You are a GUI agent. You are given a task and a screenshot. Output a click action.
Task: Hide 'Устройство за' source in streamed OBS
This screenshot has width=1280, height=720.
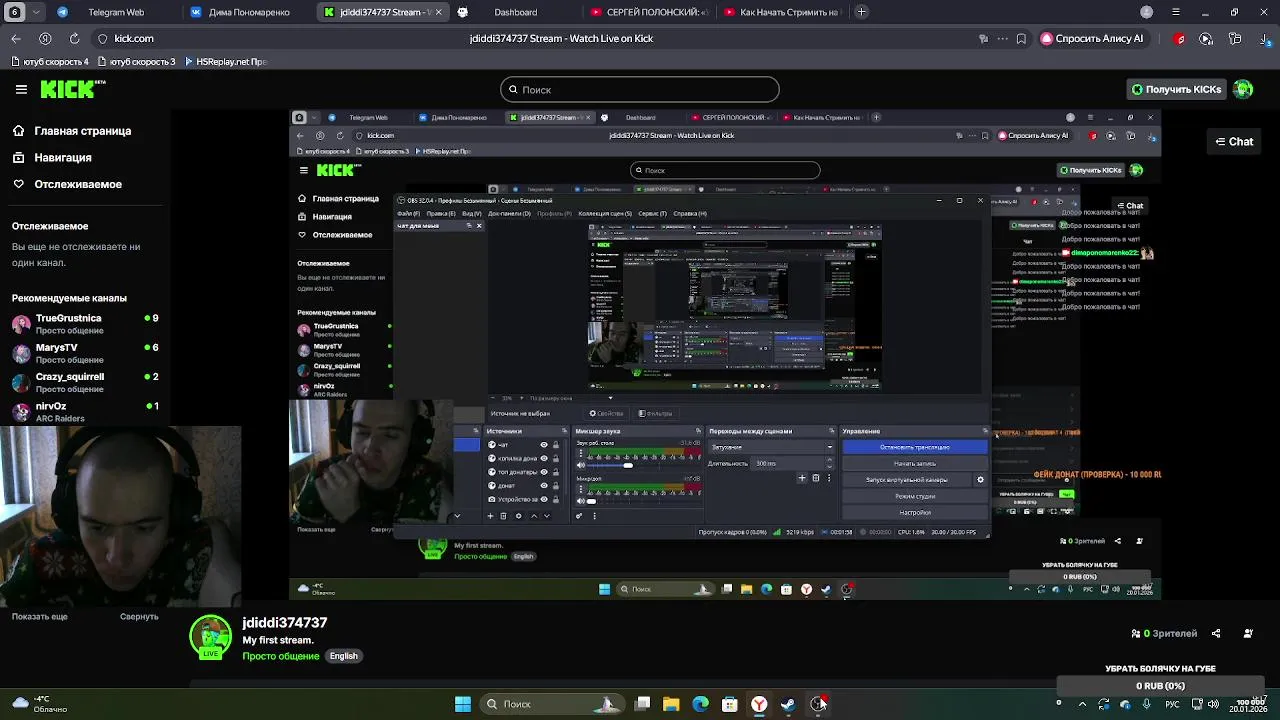click(544, 499)
